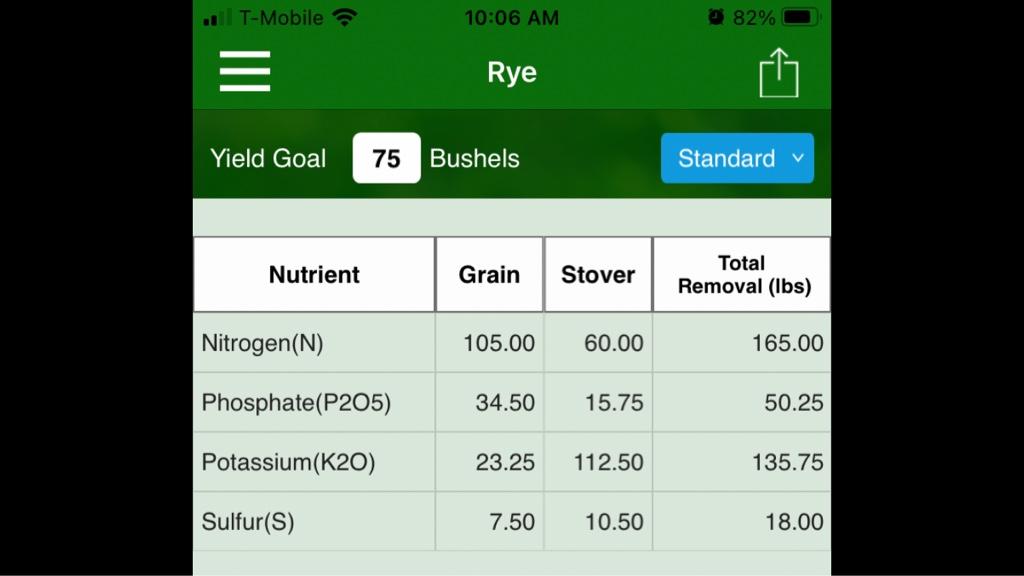The height and width of the screenshot is (576, 1024).
Task: Tap the 10:06 AM status clock
Action: [511, 18]
